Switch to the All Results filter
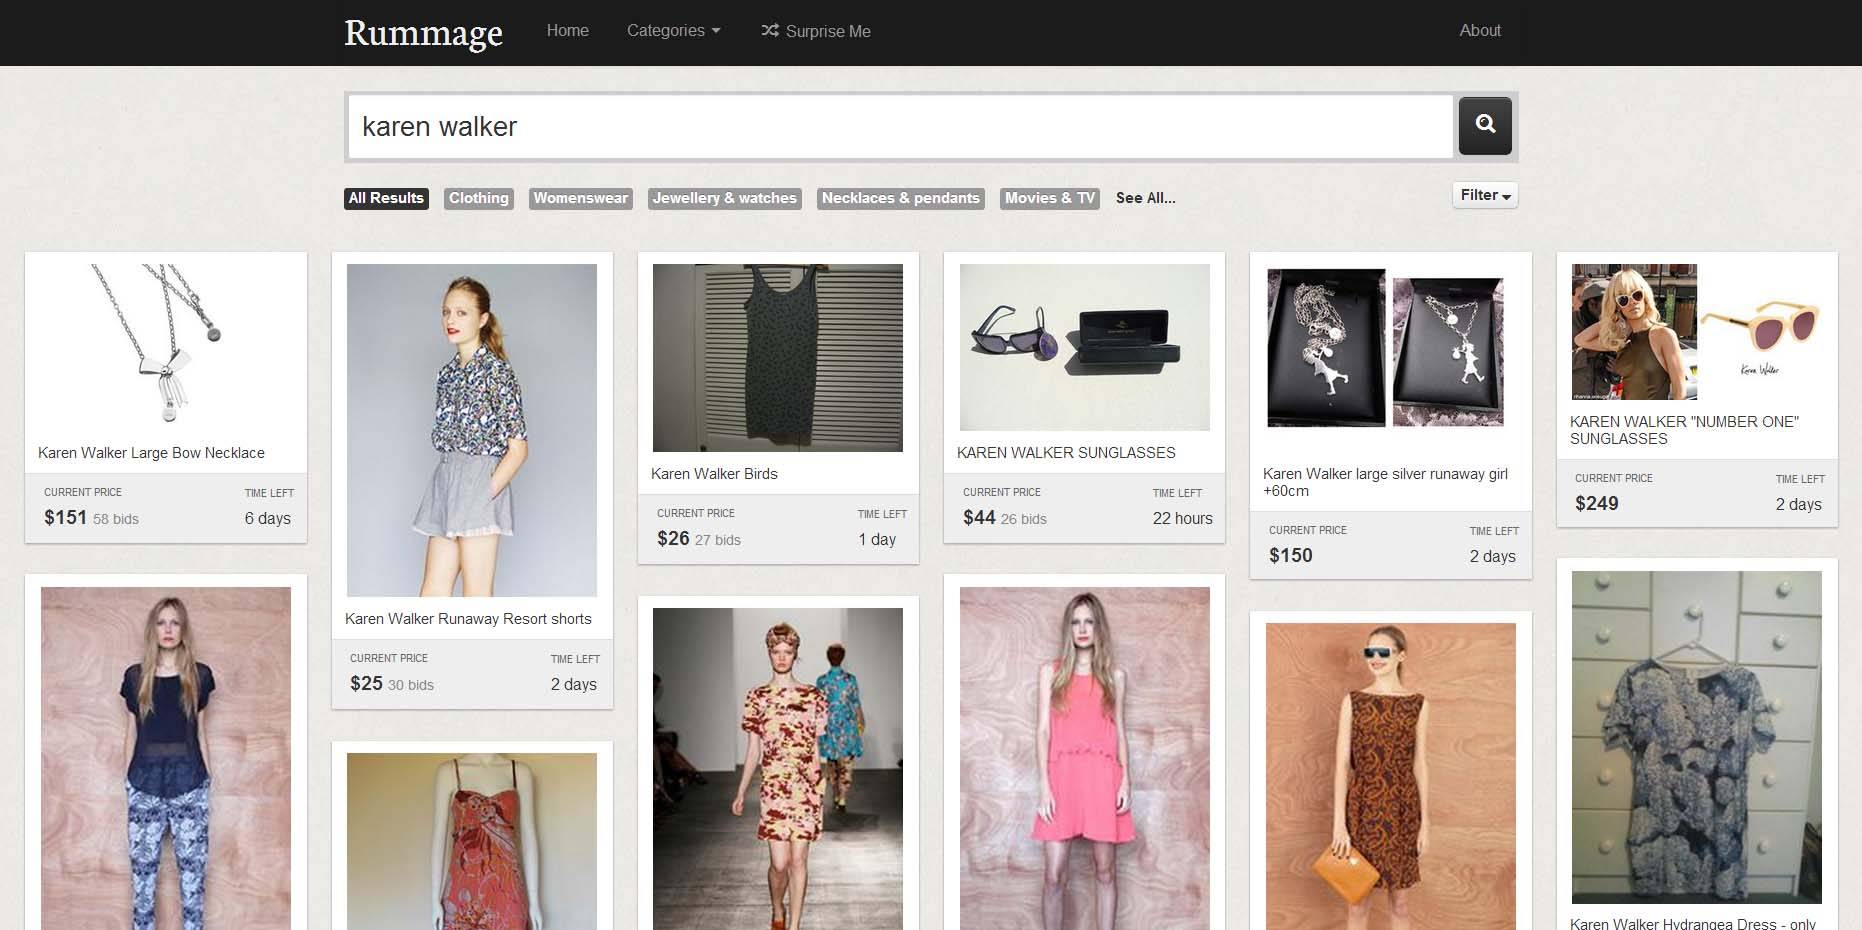The width and height of the screenshot is (1862, 930). point(386,198)
